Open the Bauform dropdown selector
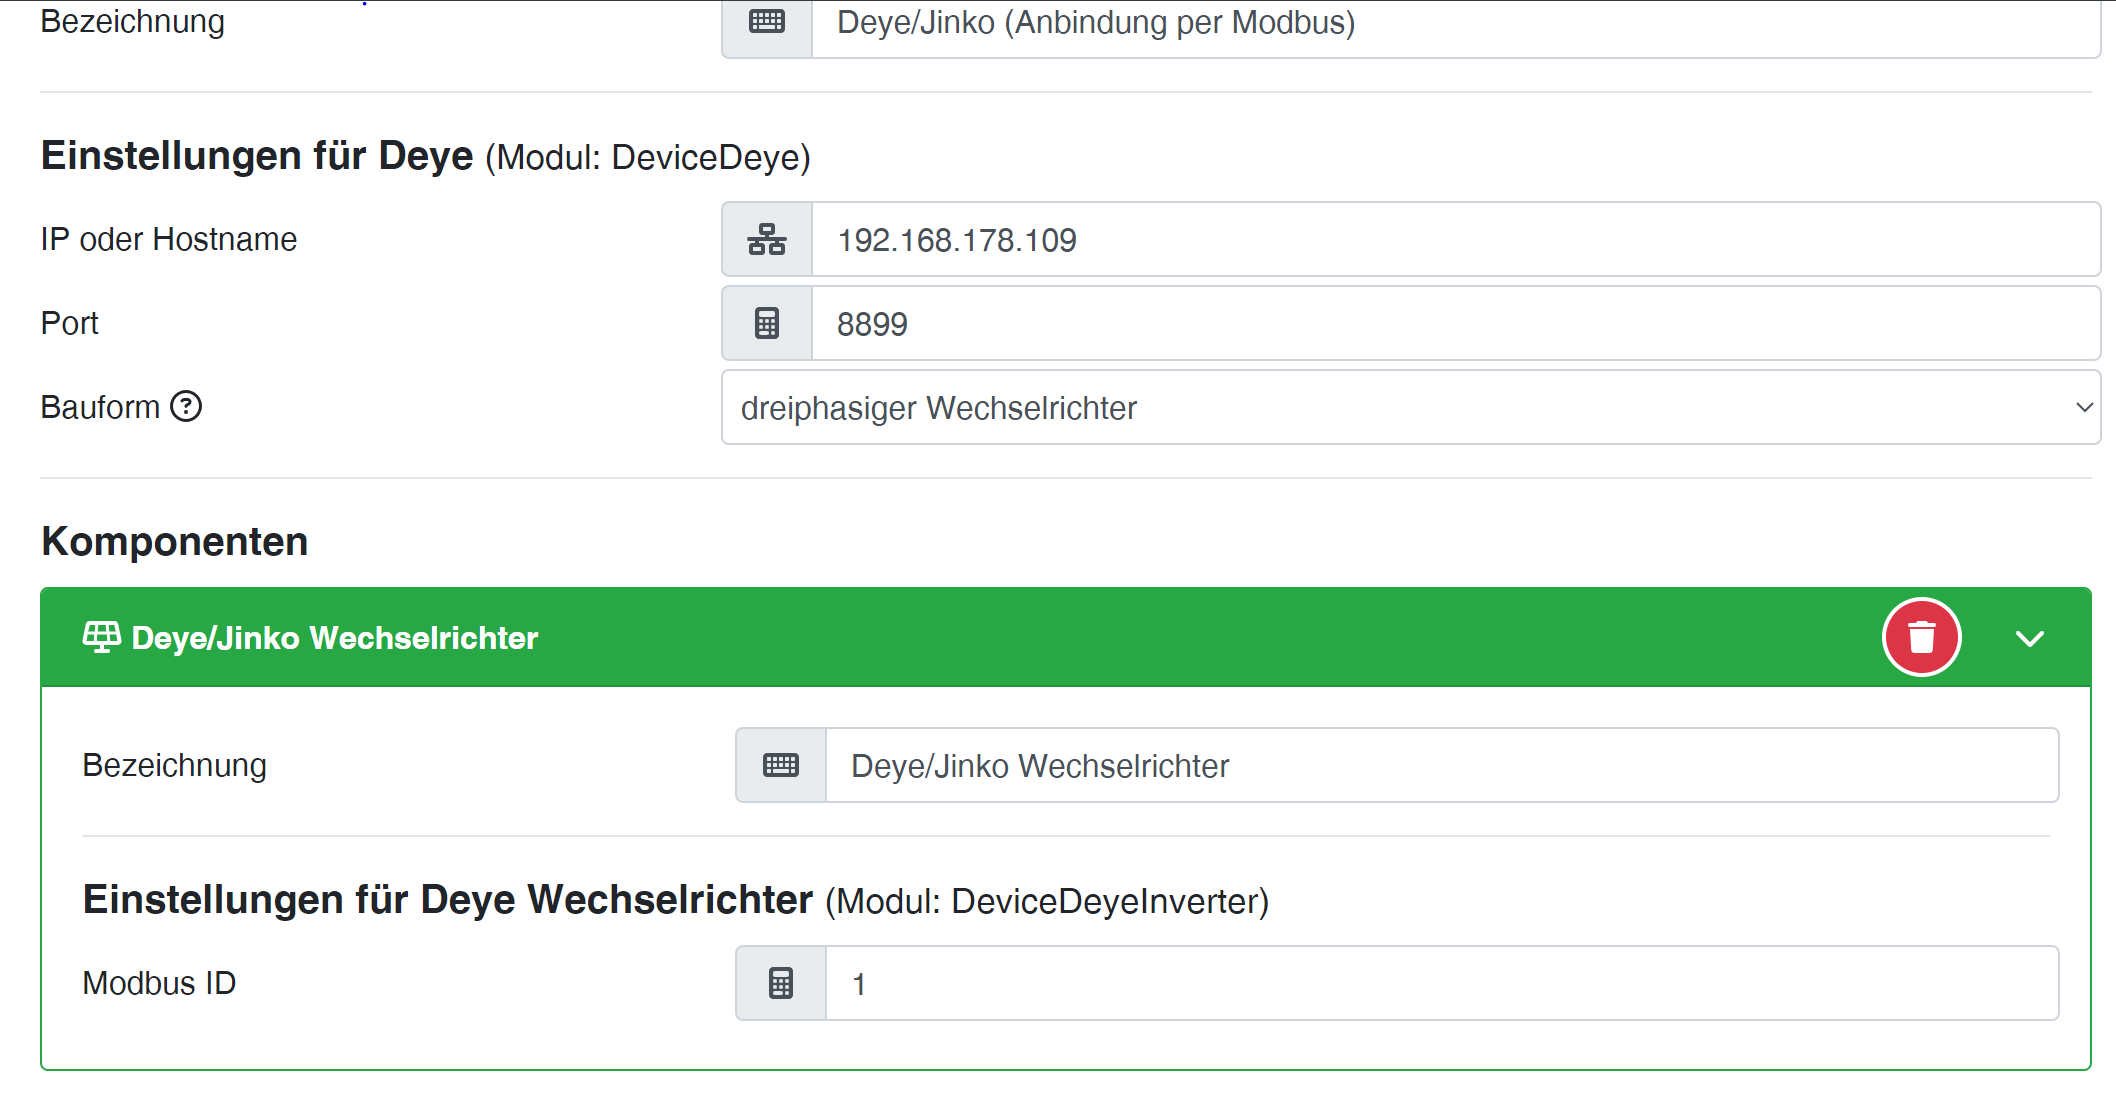Image resolution: width=2116 pixels, height=1095 pixels. [1410, 408]
